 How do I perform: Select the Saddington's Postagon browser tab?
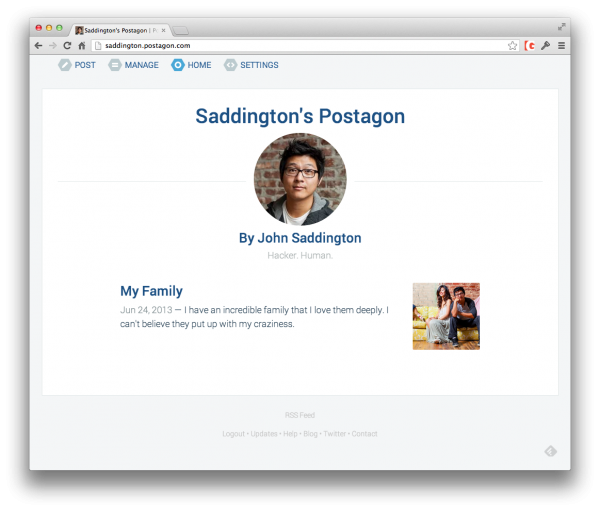point(119,30)
